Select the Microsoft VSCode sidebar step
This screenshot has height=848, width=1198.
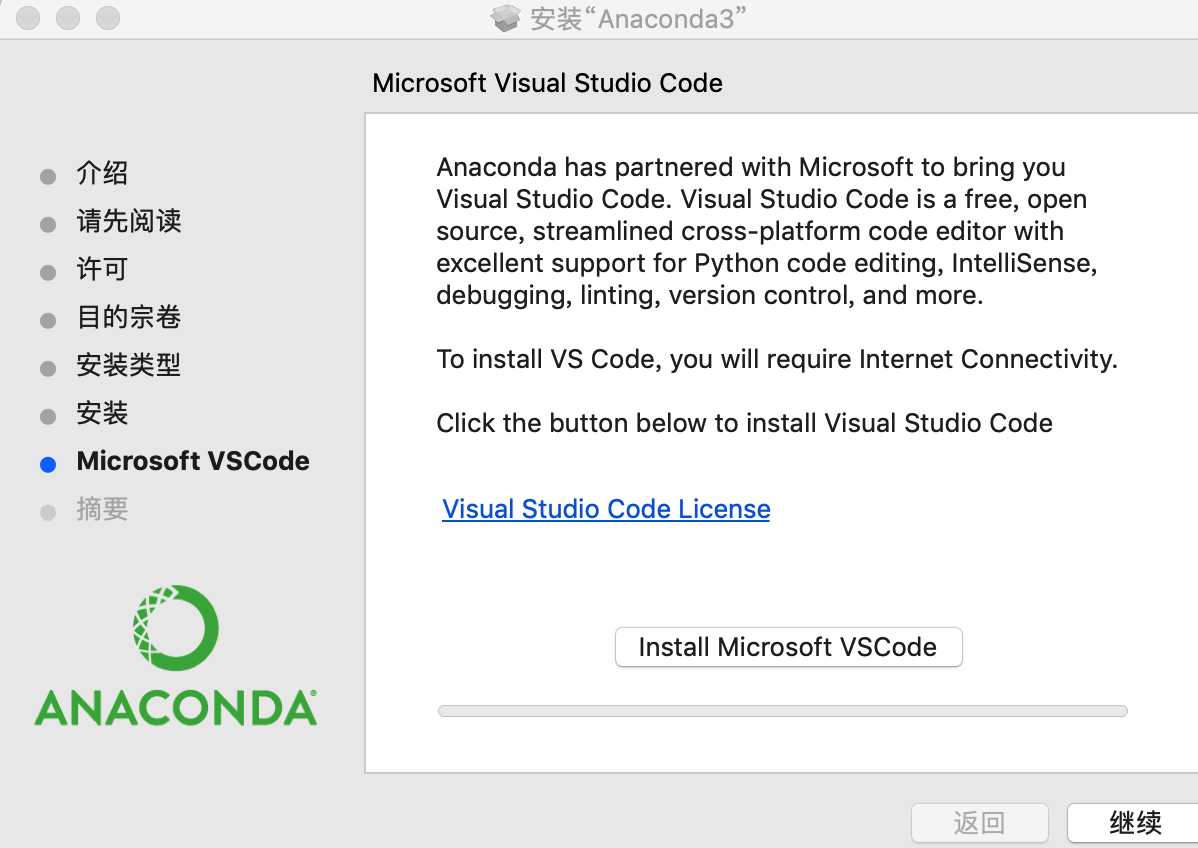[x=193, y=462]
